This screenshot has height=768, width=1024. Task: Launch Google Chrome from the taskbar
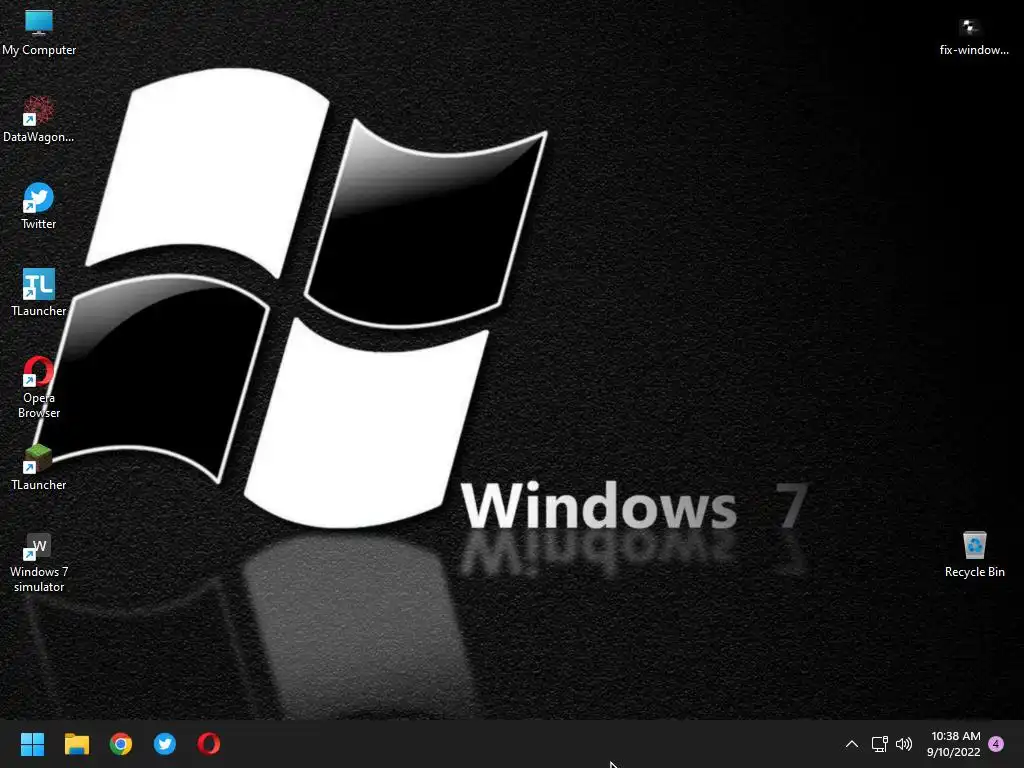(121, 744)
